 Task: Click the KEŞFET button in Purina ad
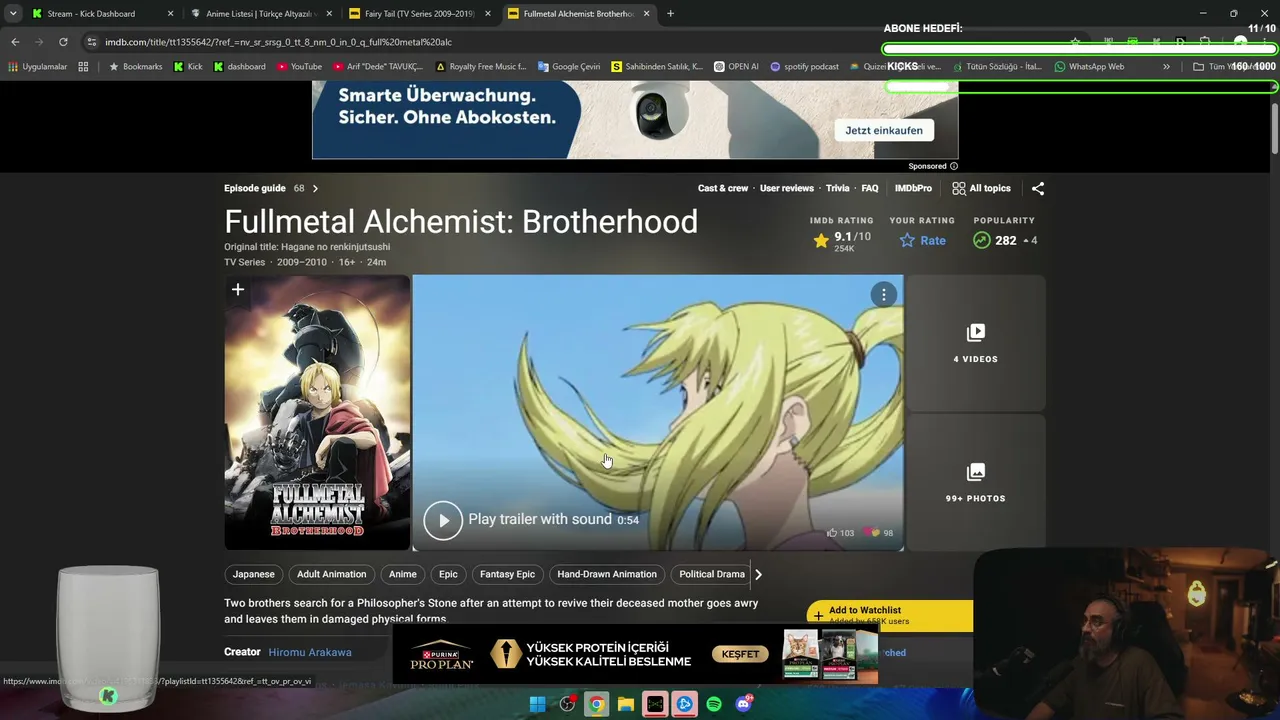coord(741,654)
